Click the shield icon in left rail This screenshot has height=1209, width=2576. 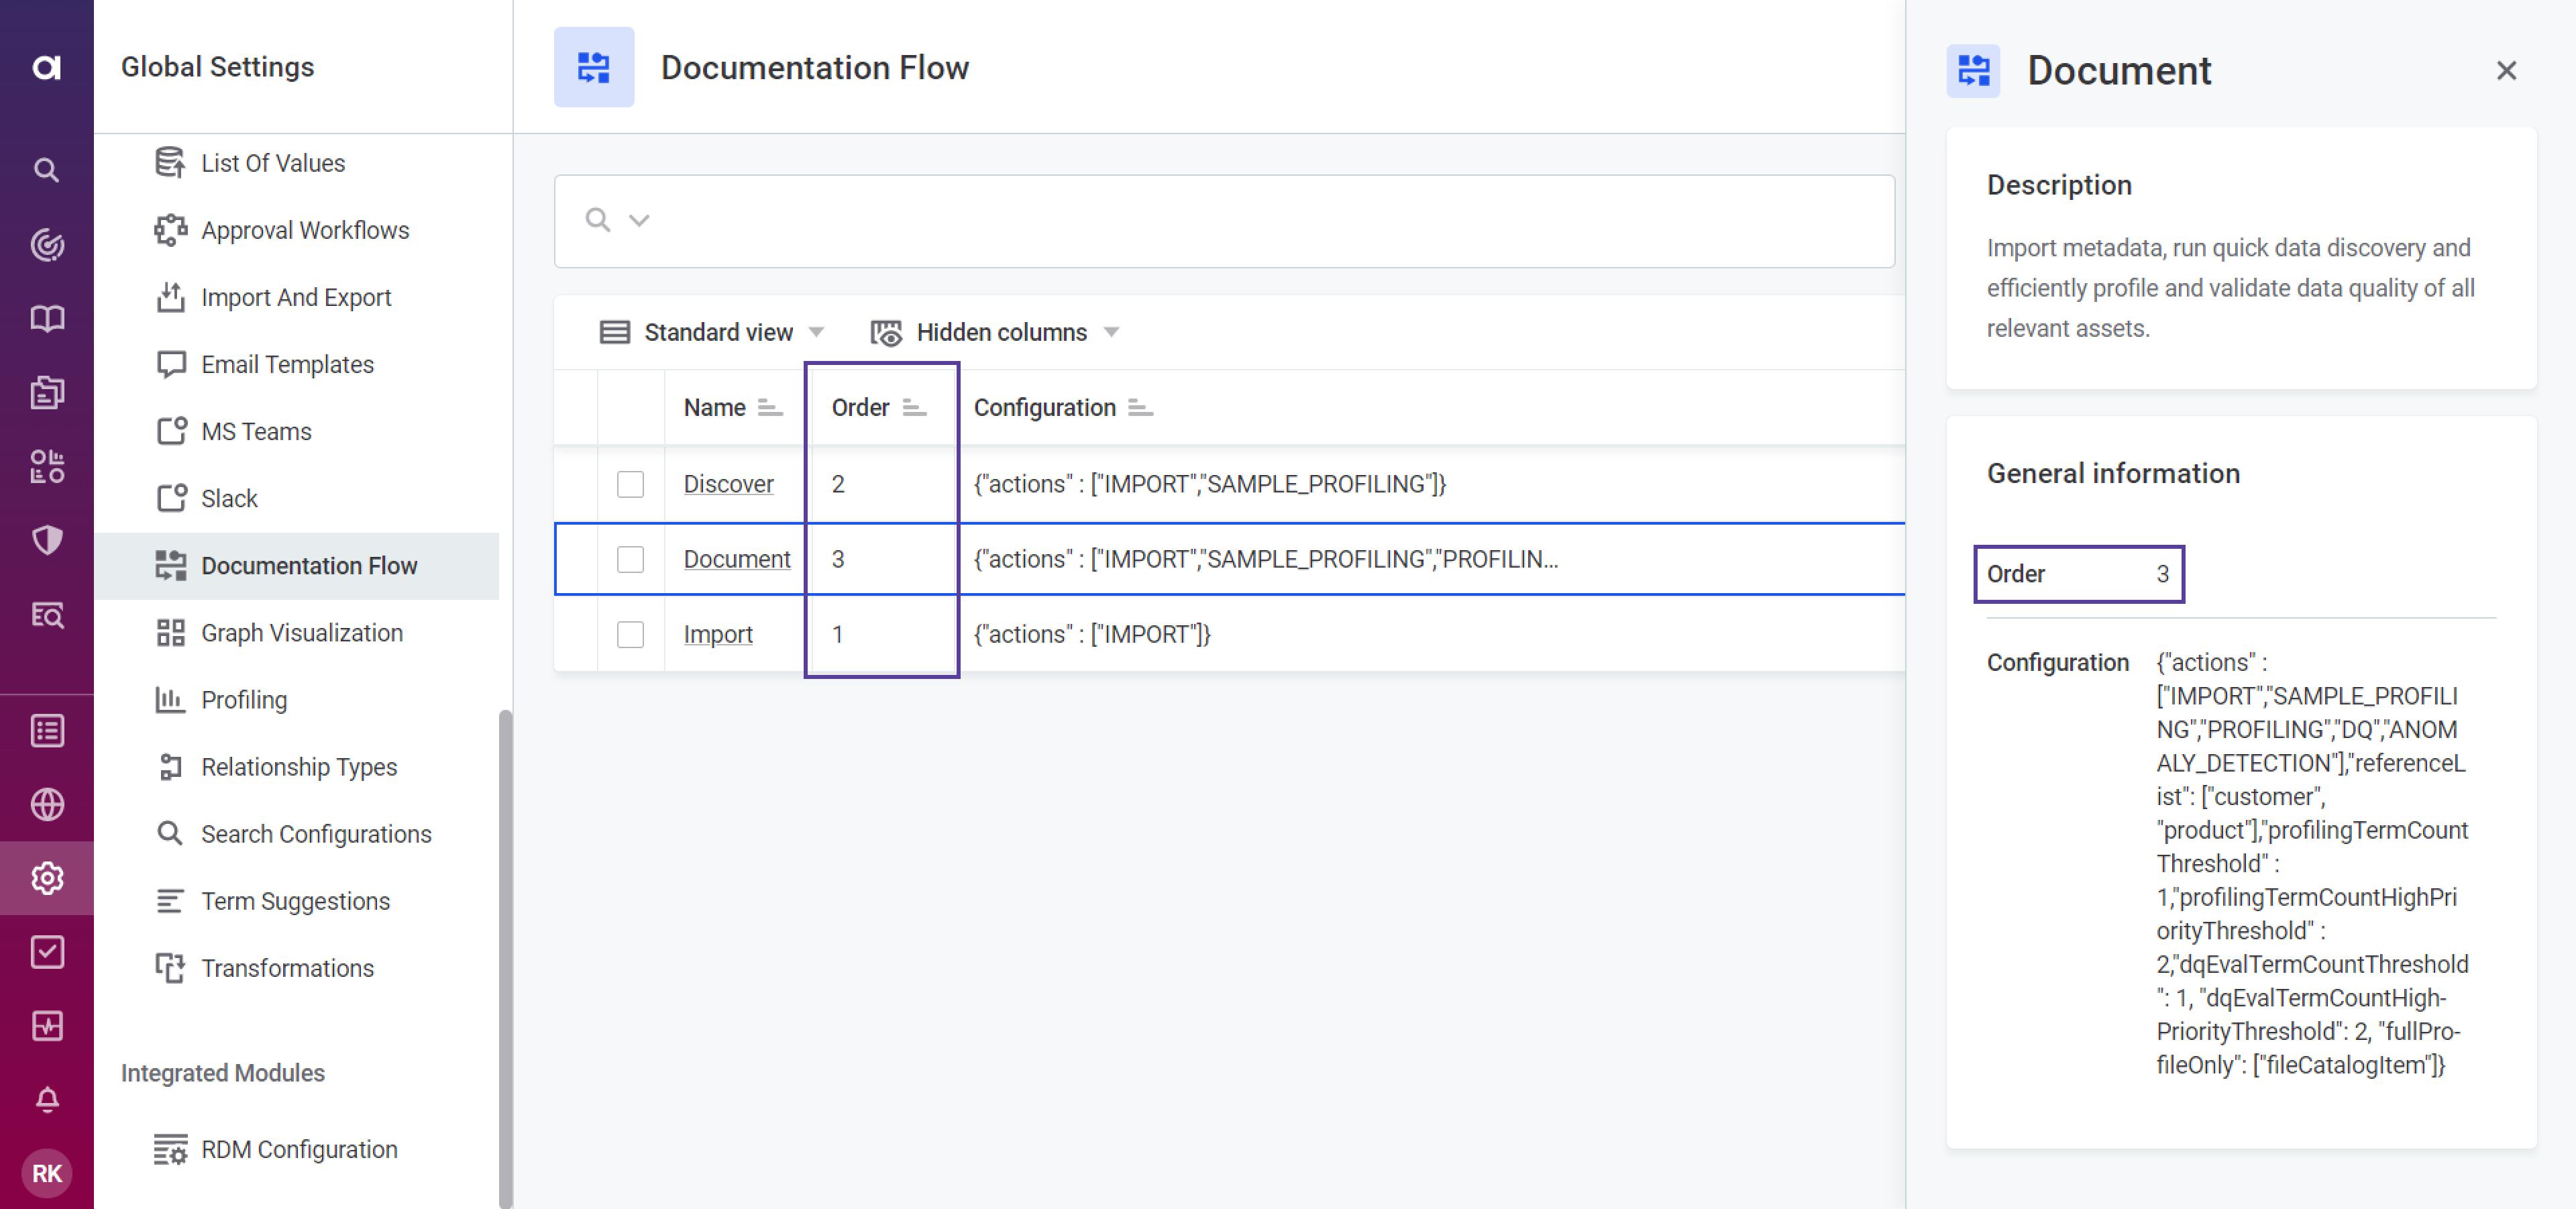[46, 540]
